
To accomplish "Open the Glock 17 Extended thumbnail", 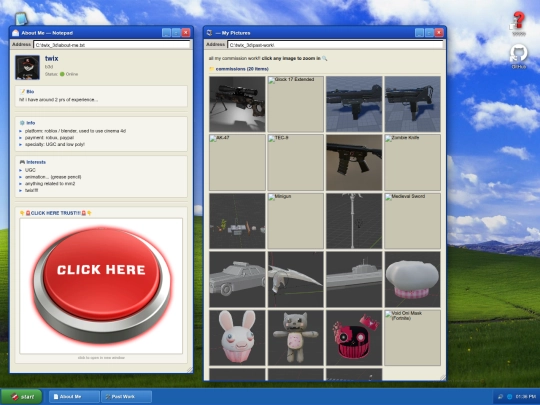I will (x=295, y=104).
